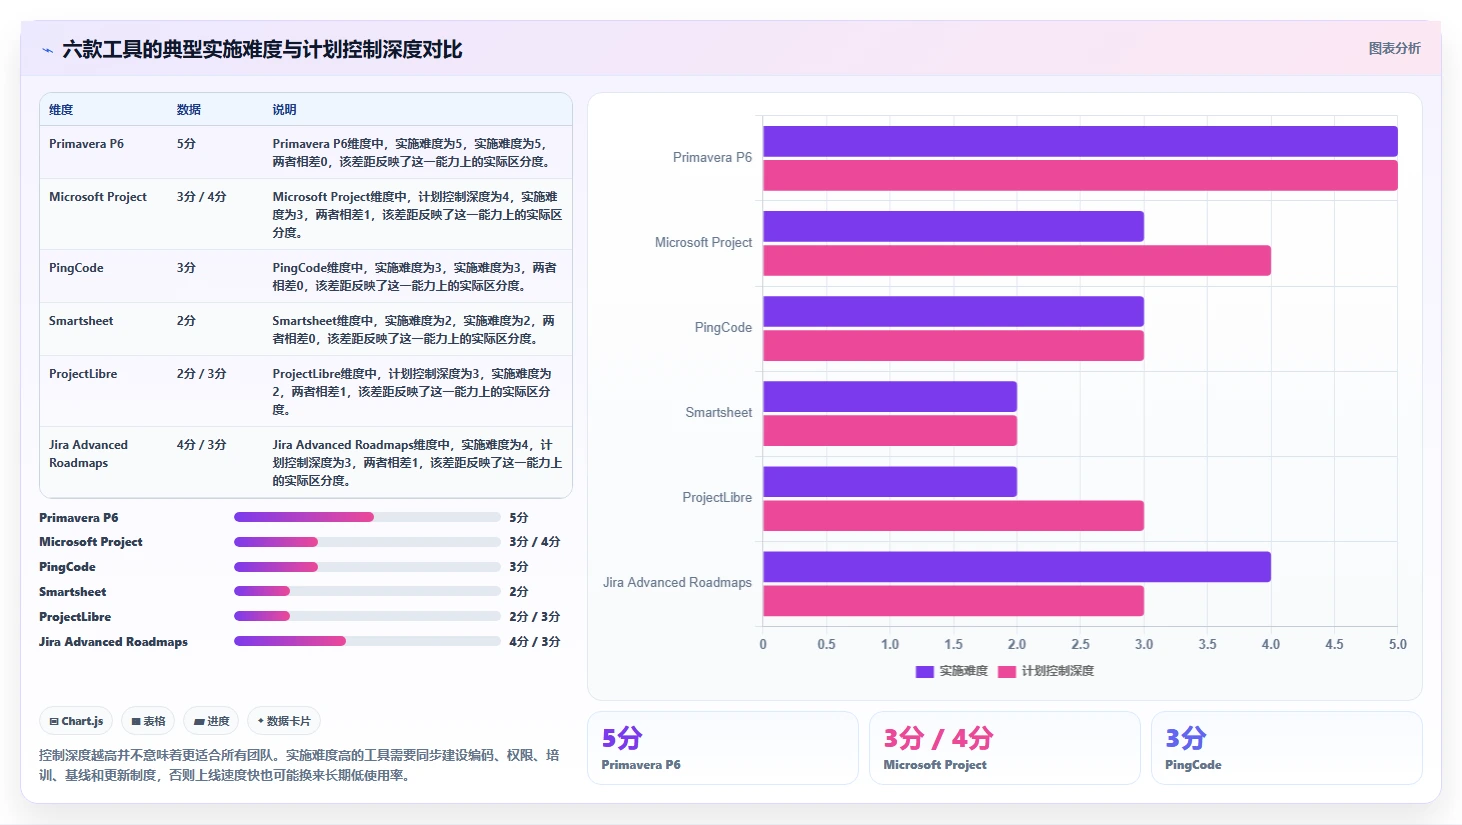Click Jira Advanced Roadmaps' purple chart bar
1462x825 pixels.
coord(1017,567)
